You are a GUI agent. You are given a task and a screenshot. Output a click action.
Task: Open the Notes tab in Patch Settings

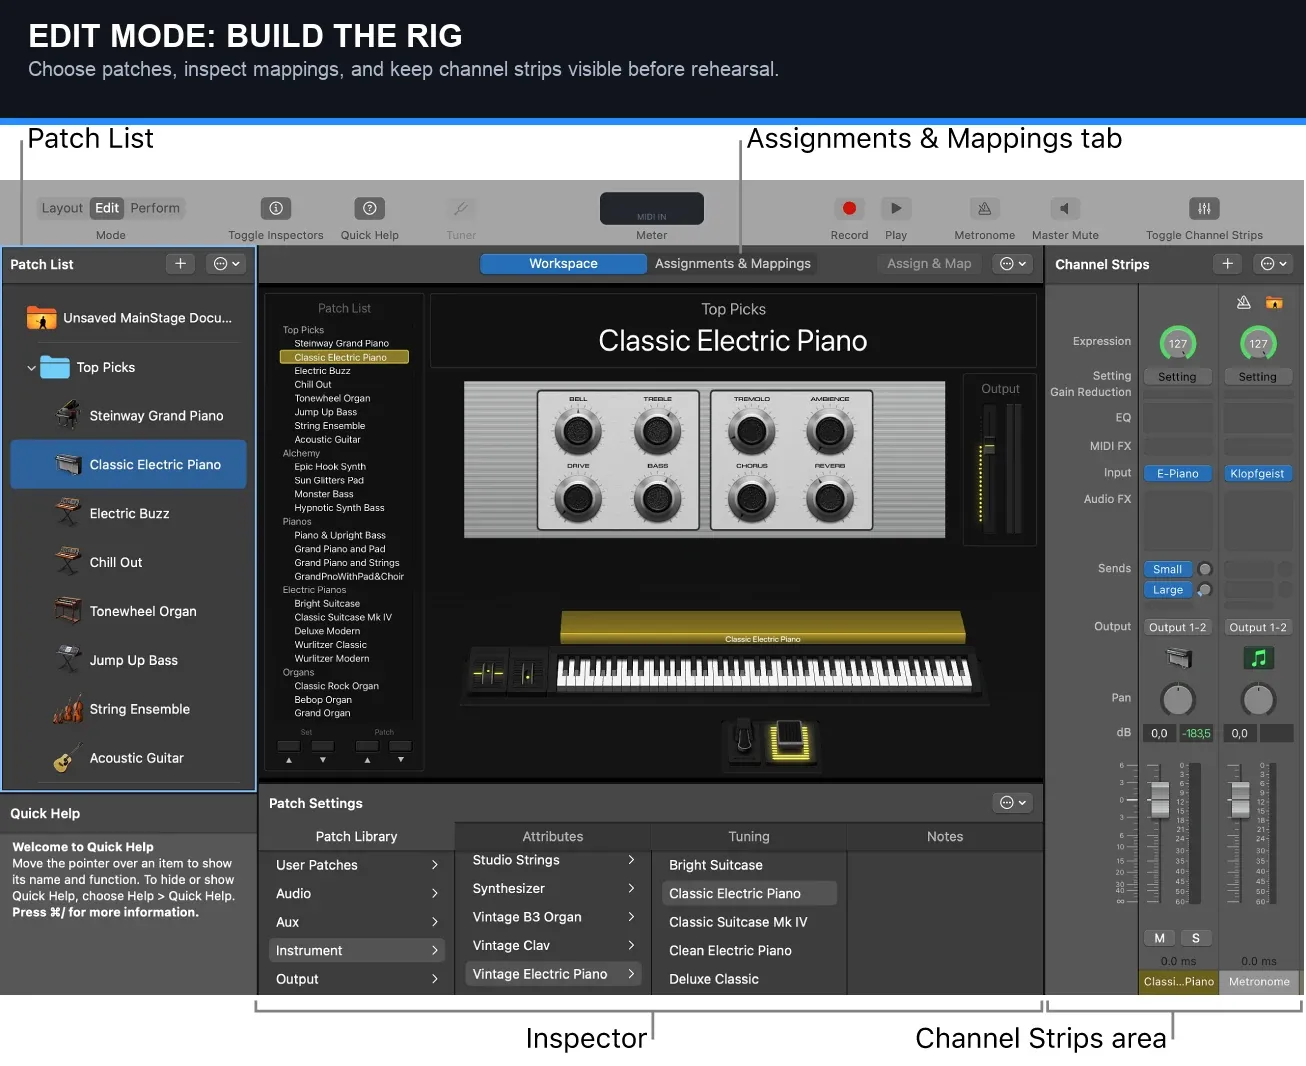pos(945,837)
